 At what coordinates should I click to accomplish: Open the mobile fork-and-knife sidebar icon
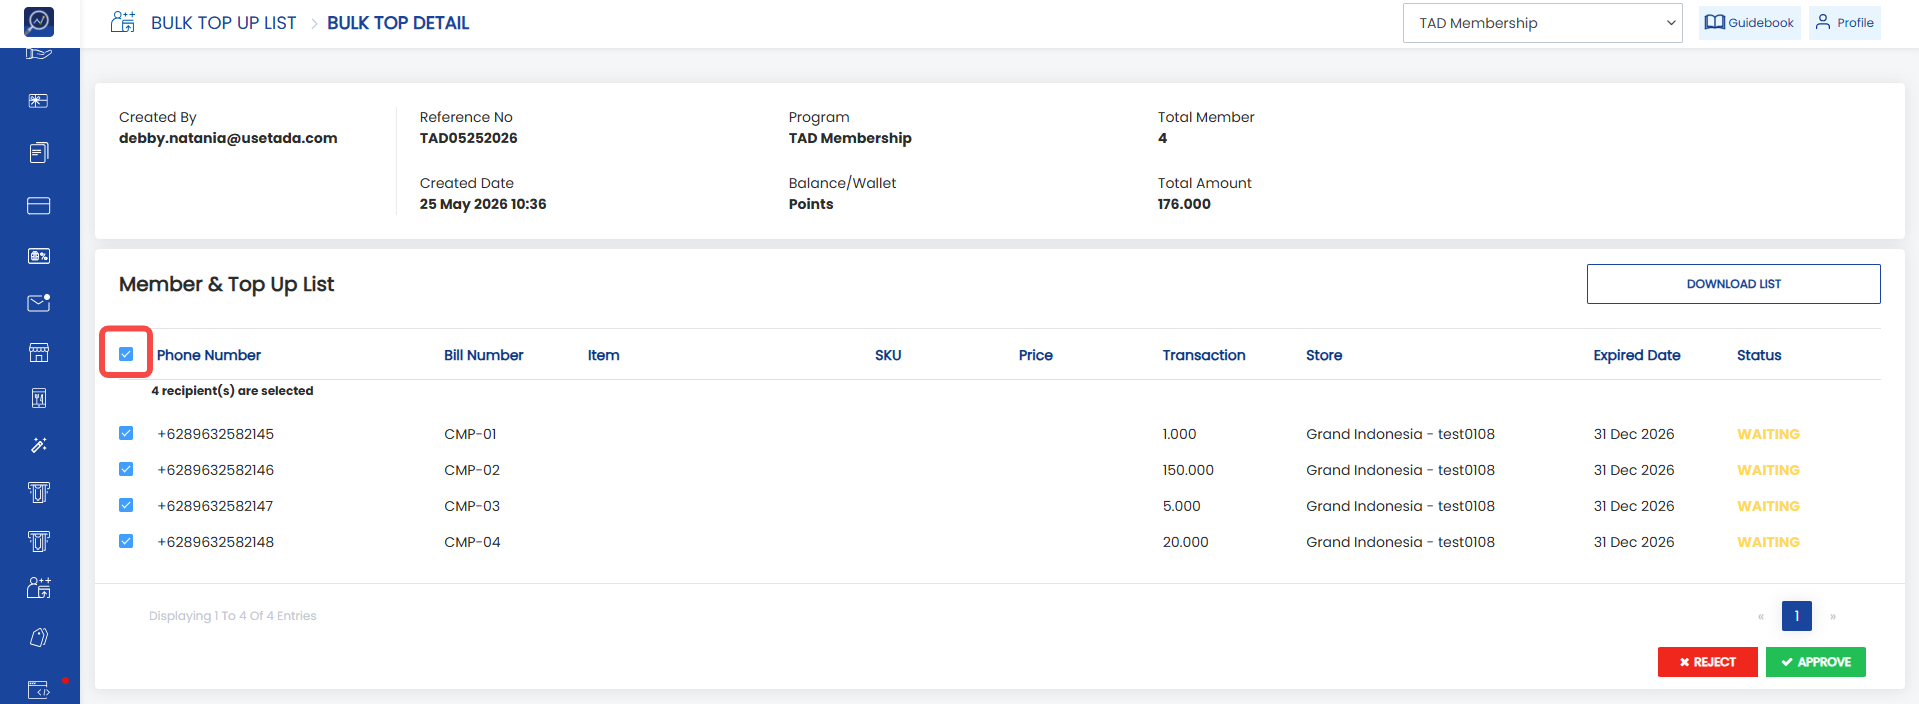pyautogui.click(x=38, y=399)
